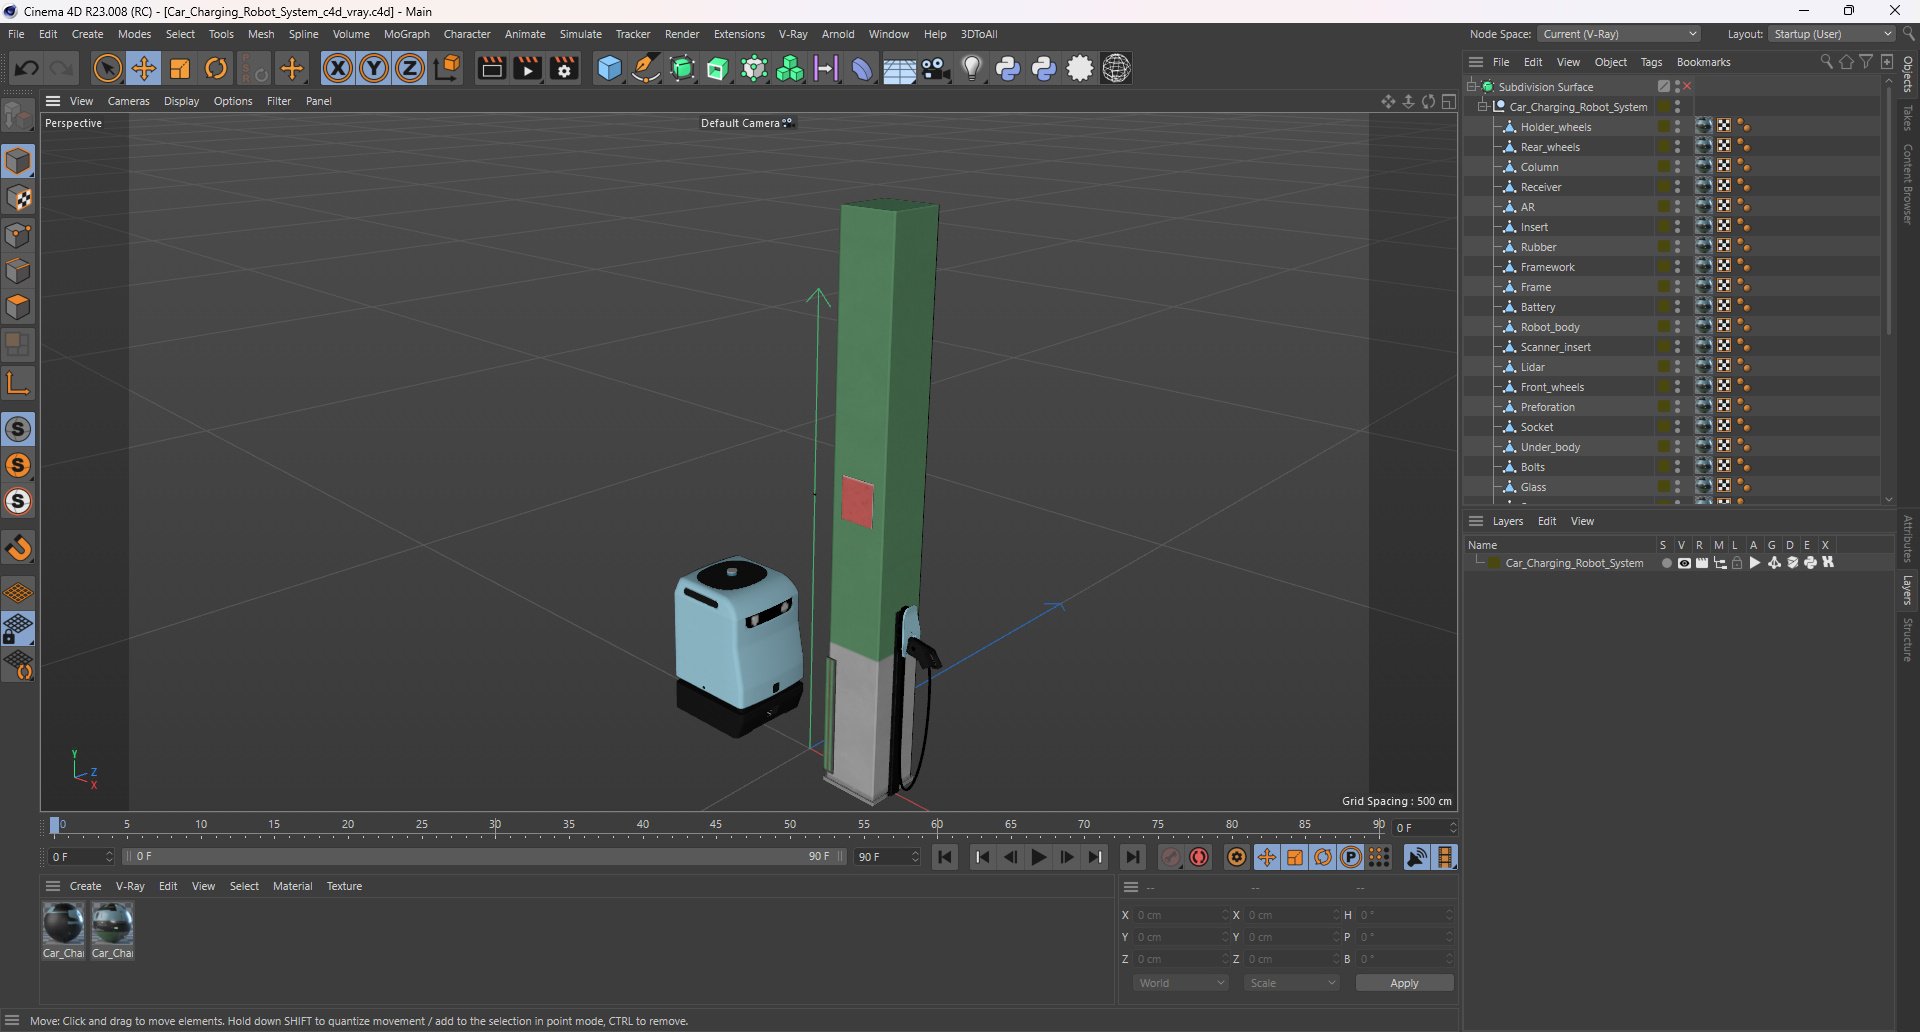Click the Bend deformer icon
The width and height of the screenshot is (1920, 1032).
(862, 68)
